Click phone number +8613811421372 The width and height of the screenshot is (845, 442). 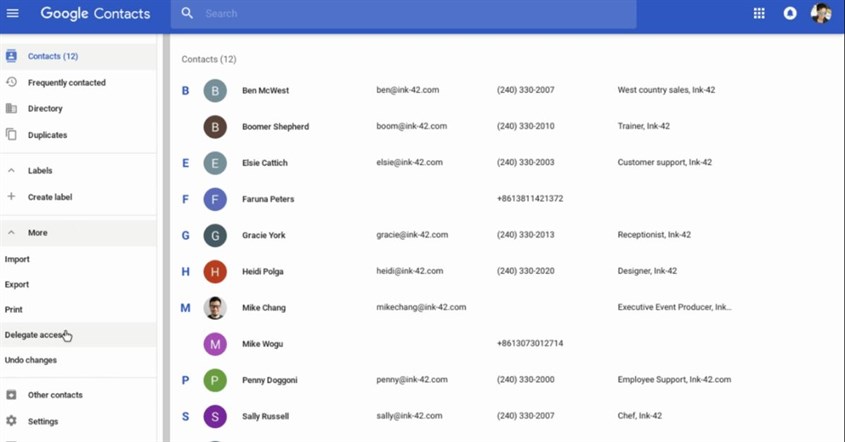(x=530, y=198)
